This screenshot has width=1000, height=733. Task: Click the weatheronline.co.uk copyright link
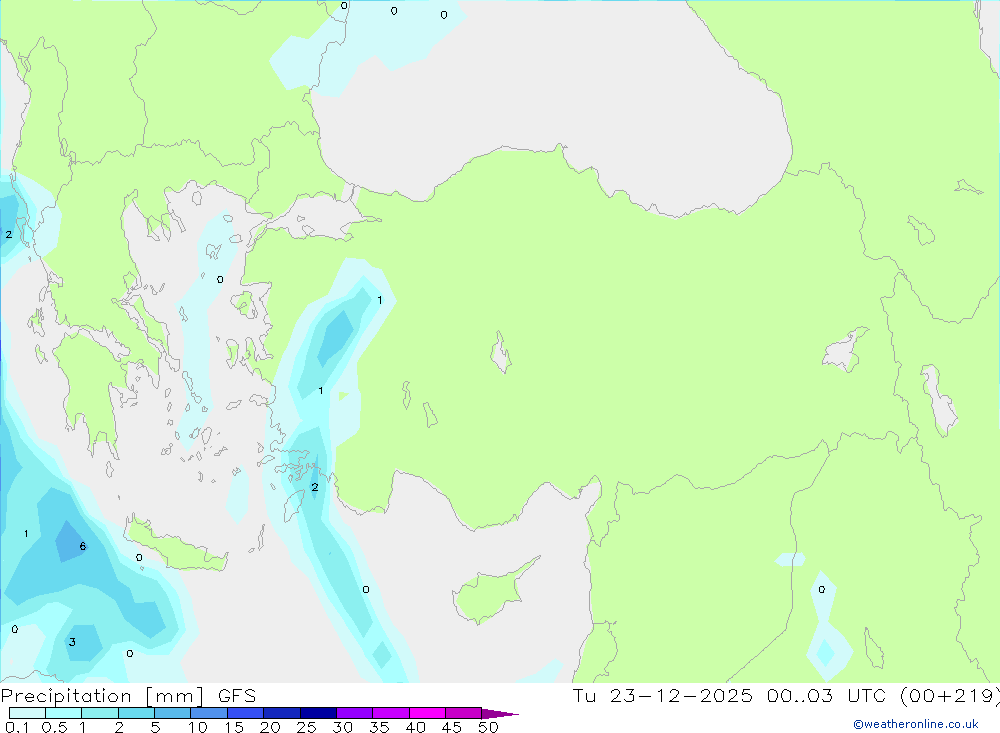tap(916, 724)
